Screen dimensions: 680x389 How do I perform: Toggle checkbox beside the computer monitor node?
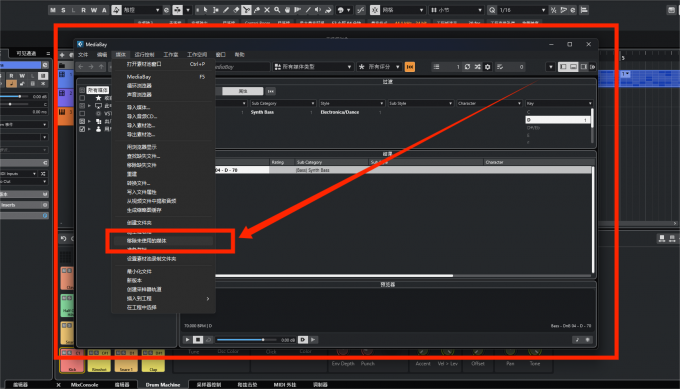tap(82, 106)
